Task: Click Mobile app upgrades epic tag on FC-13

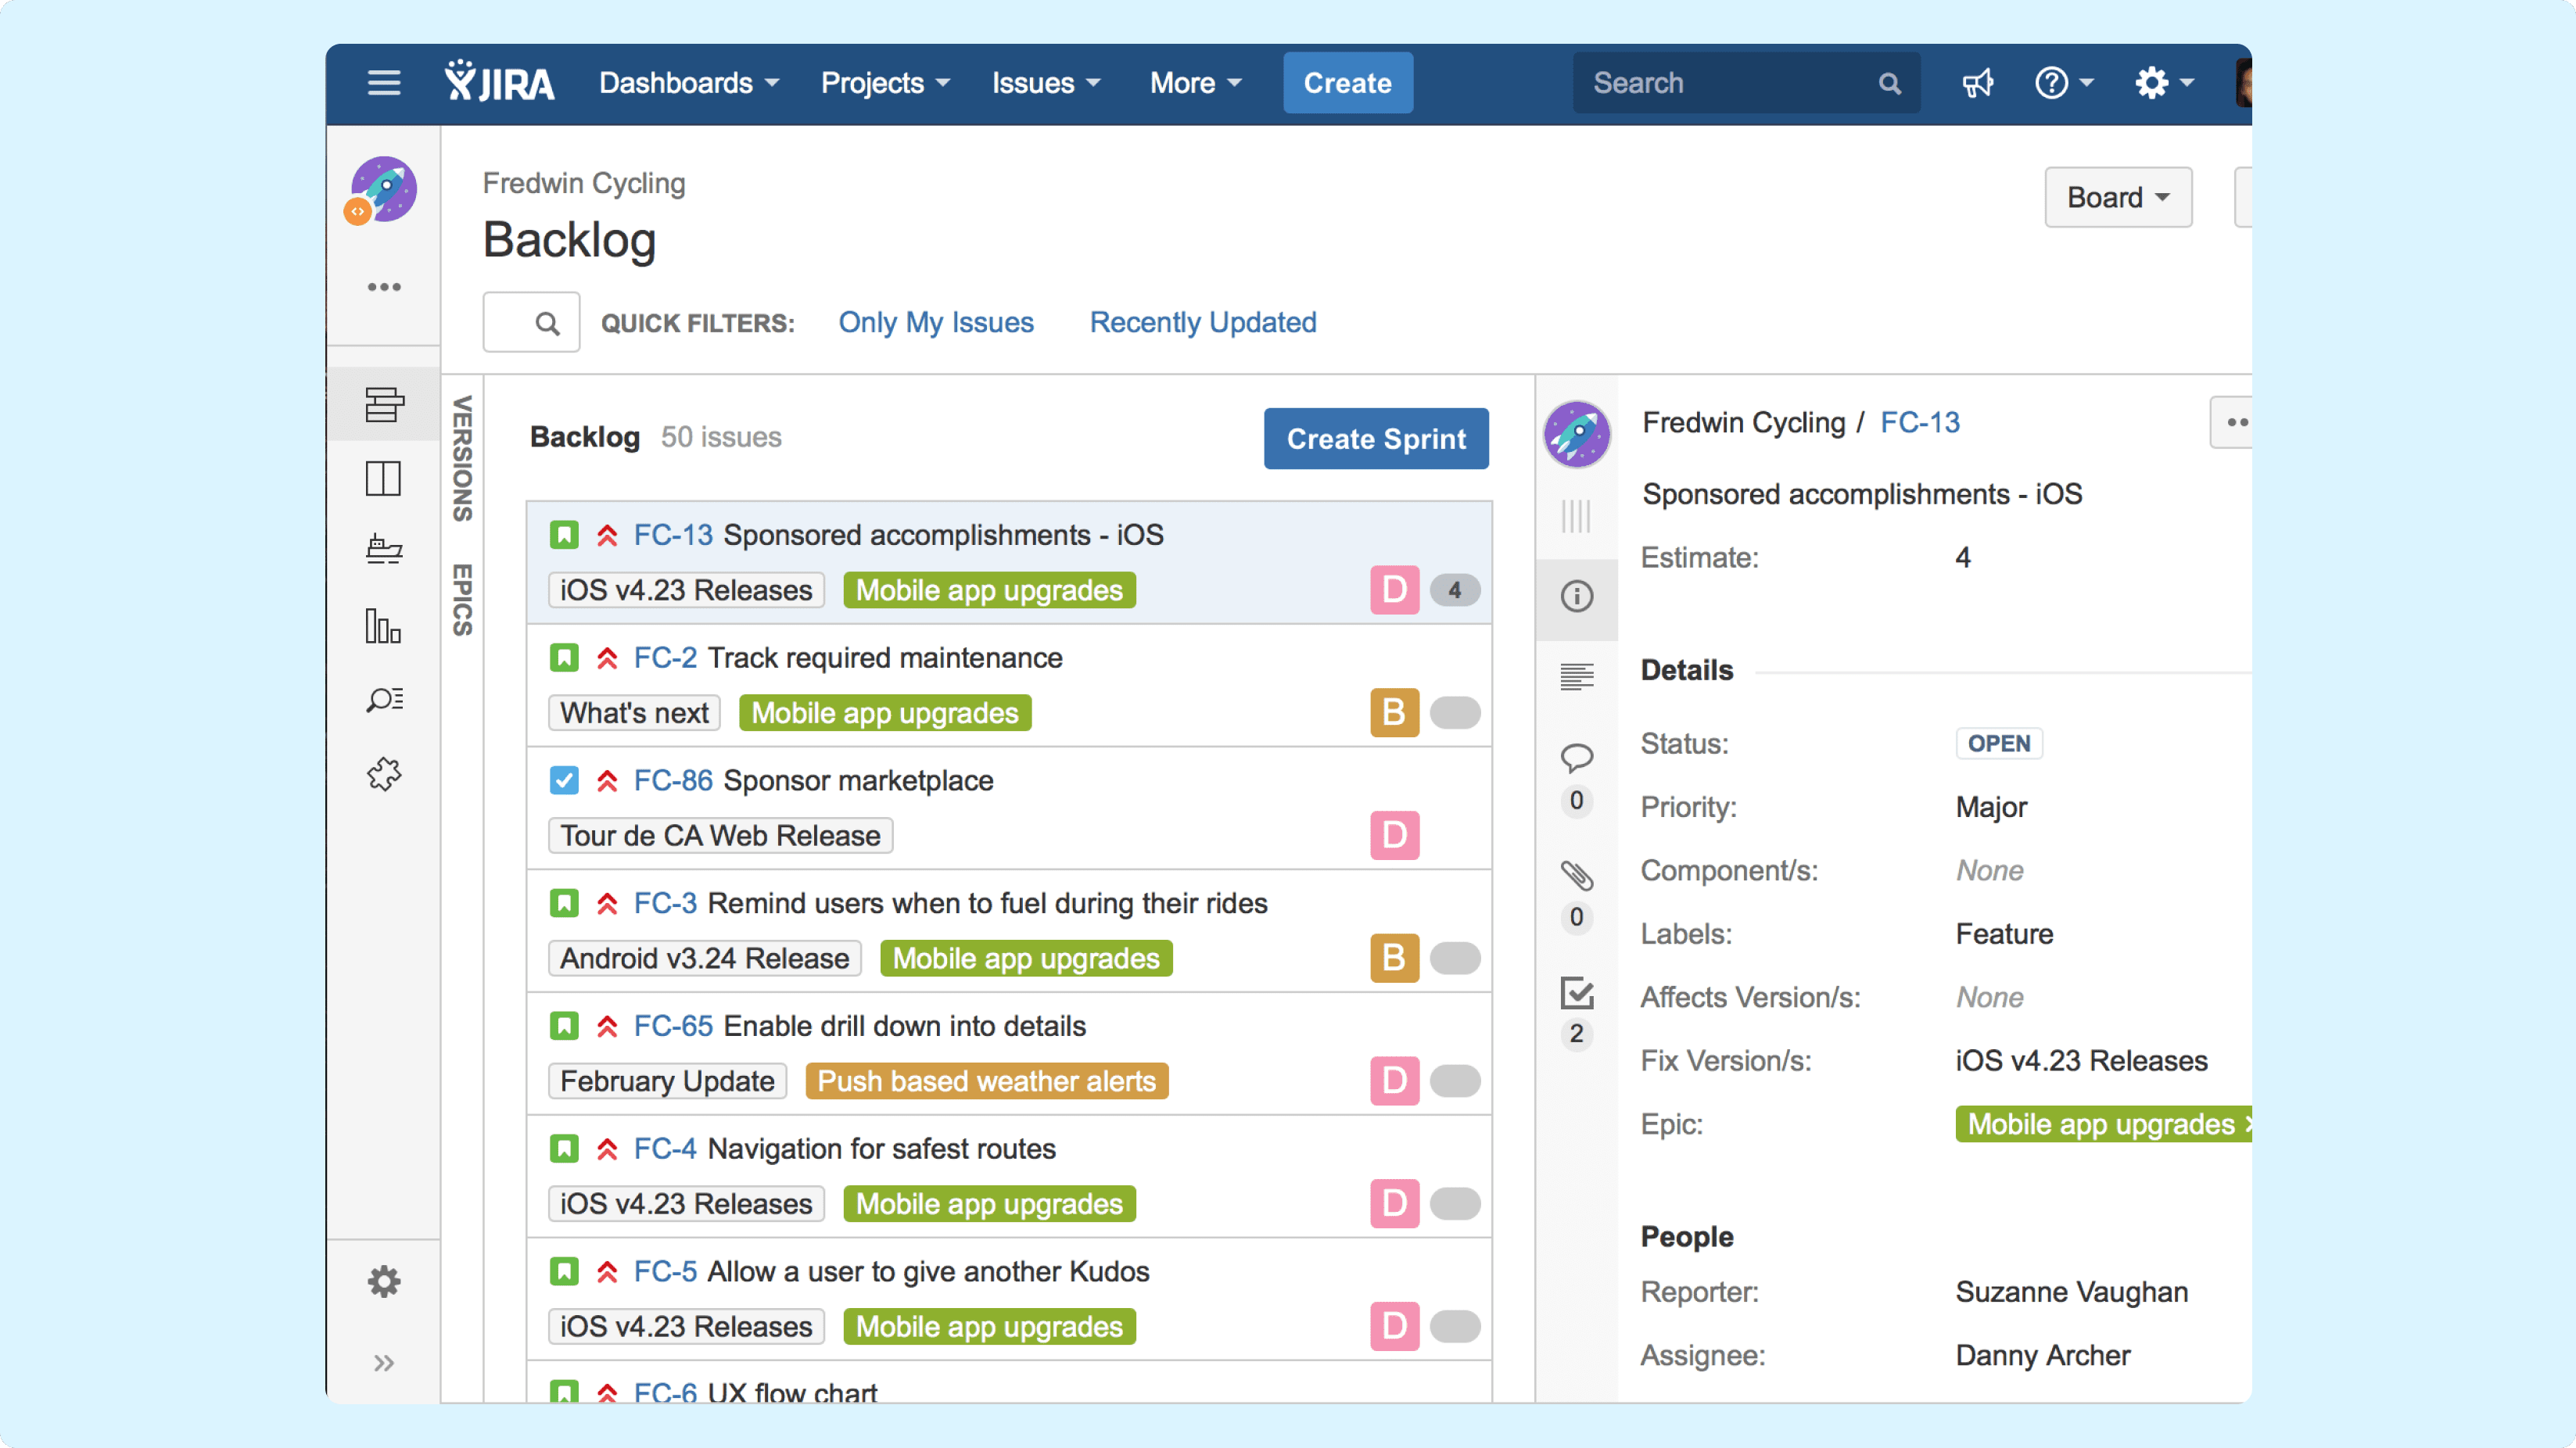Action: tap(989, 590)
